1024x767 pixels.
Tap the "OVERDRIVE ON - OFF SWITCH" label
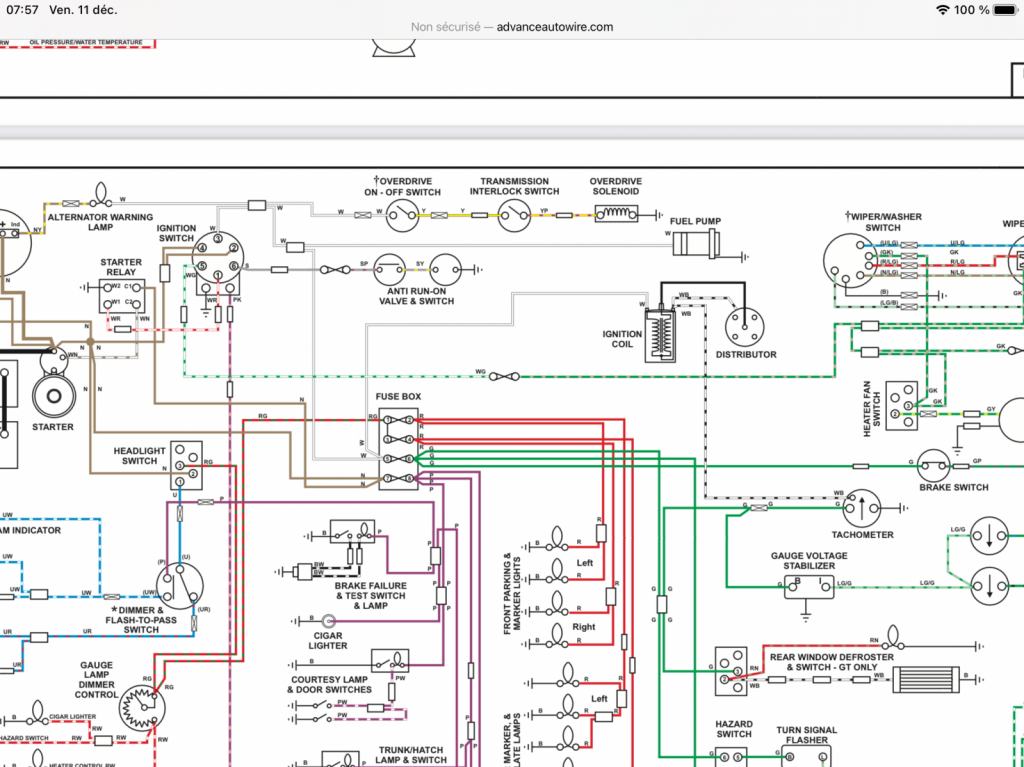click(x=402, y=186)
